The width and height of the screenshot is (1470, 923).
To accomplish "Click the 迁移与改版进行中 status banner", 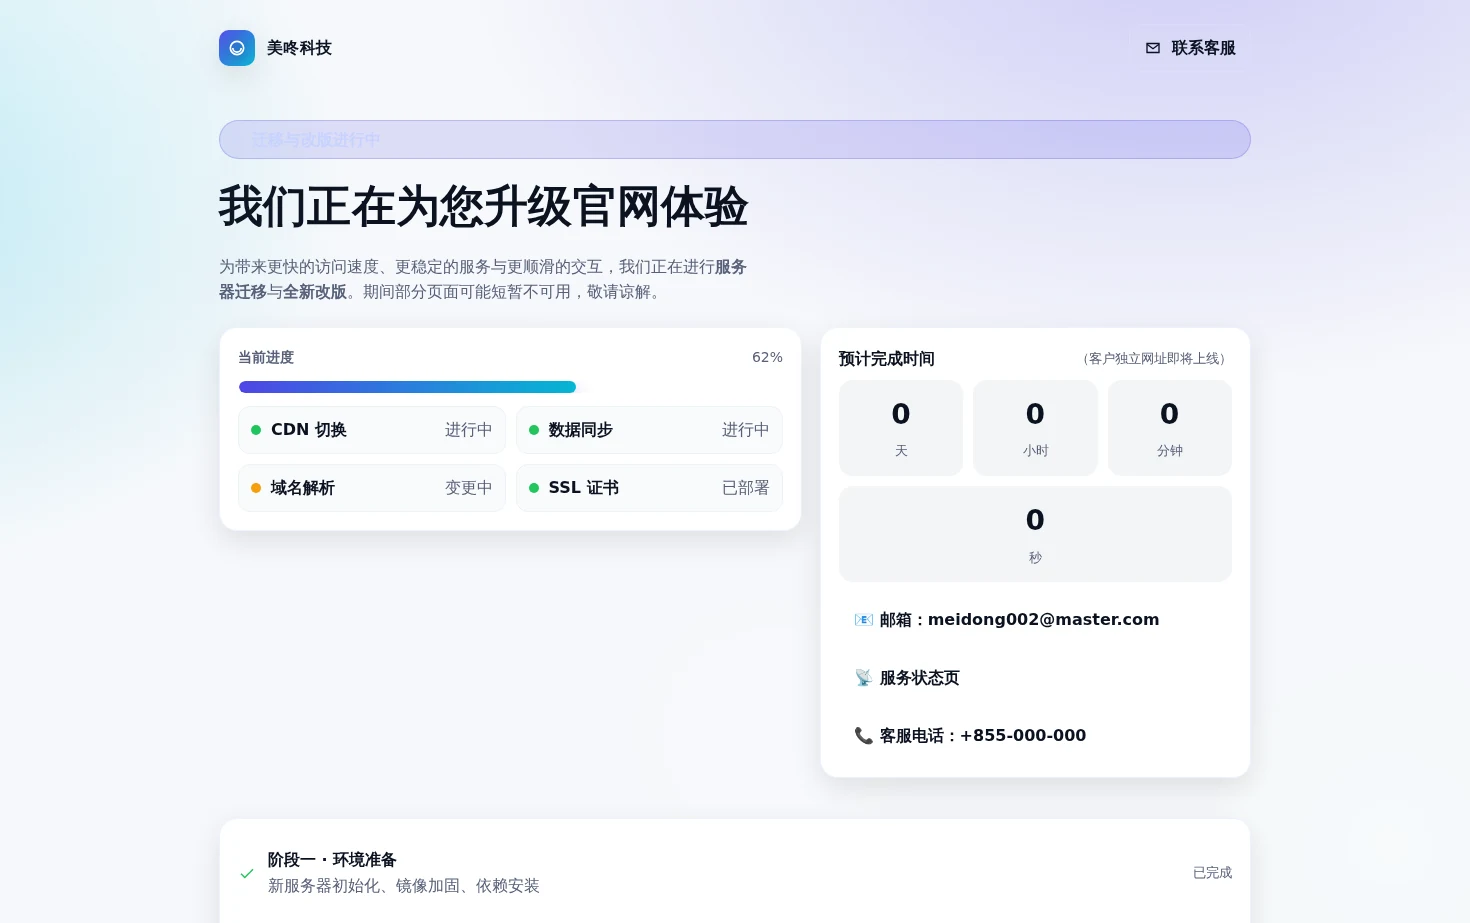I will (x=735, y=140).
